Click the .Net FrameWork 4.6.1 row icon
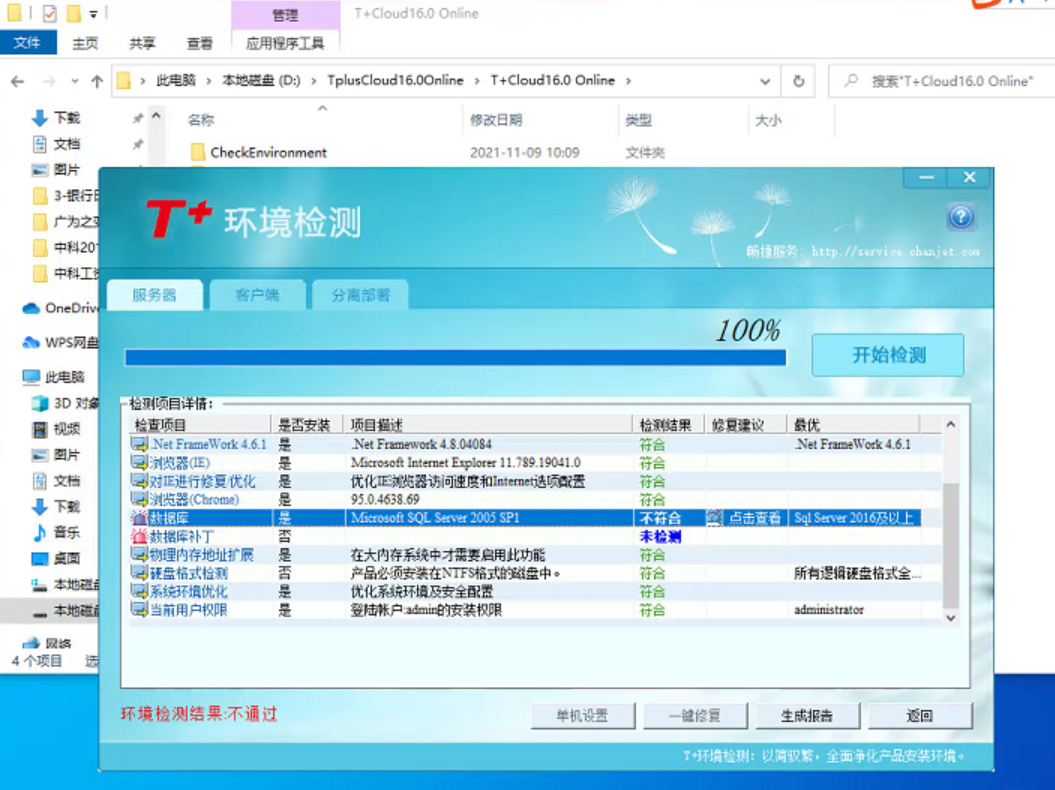 pos(139,444)
